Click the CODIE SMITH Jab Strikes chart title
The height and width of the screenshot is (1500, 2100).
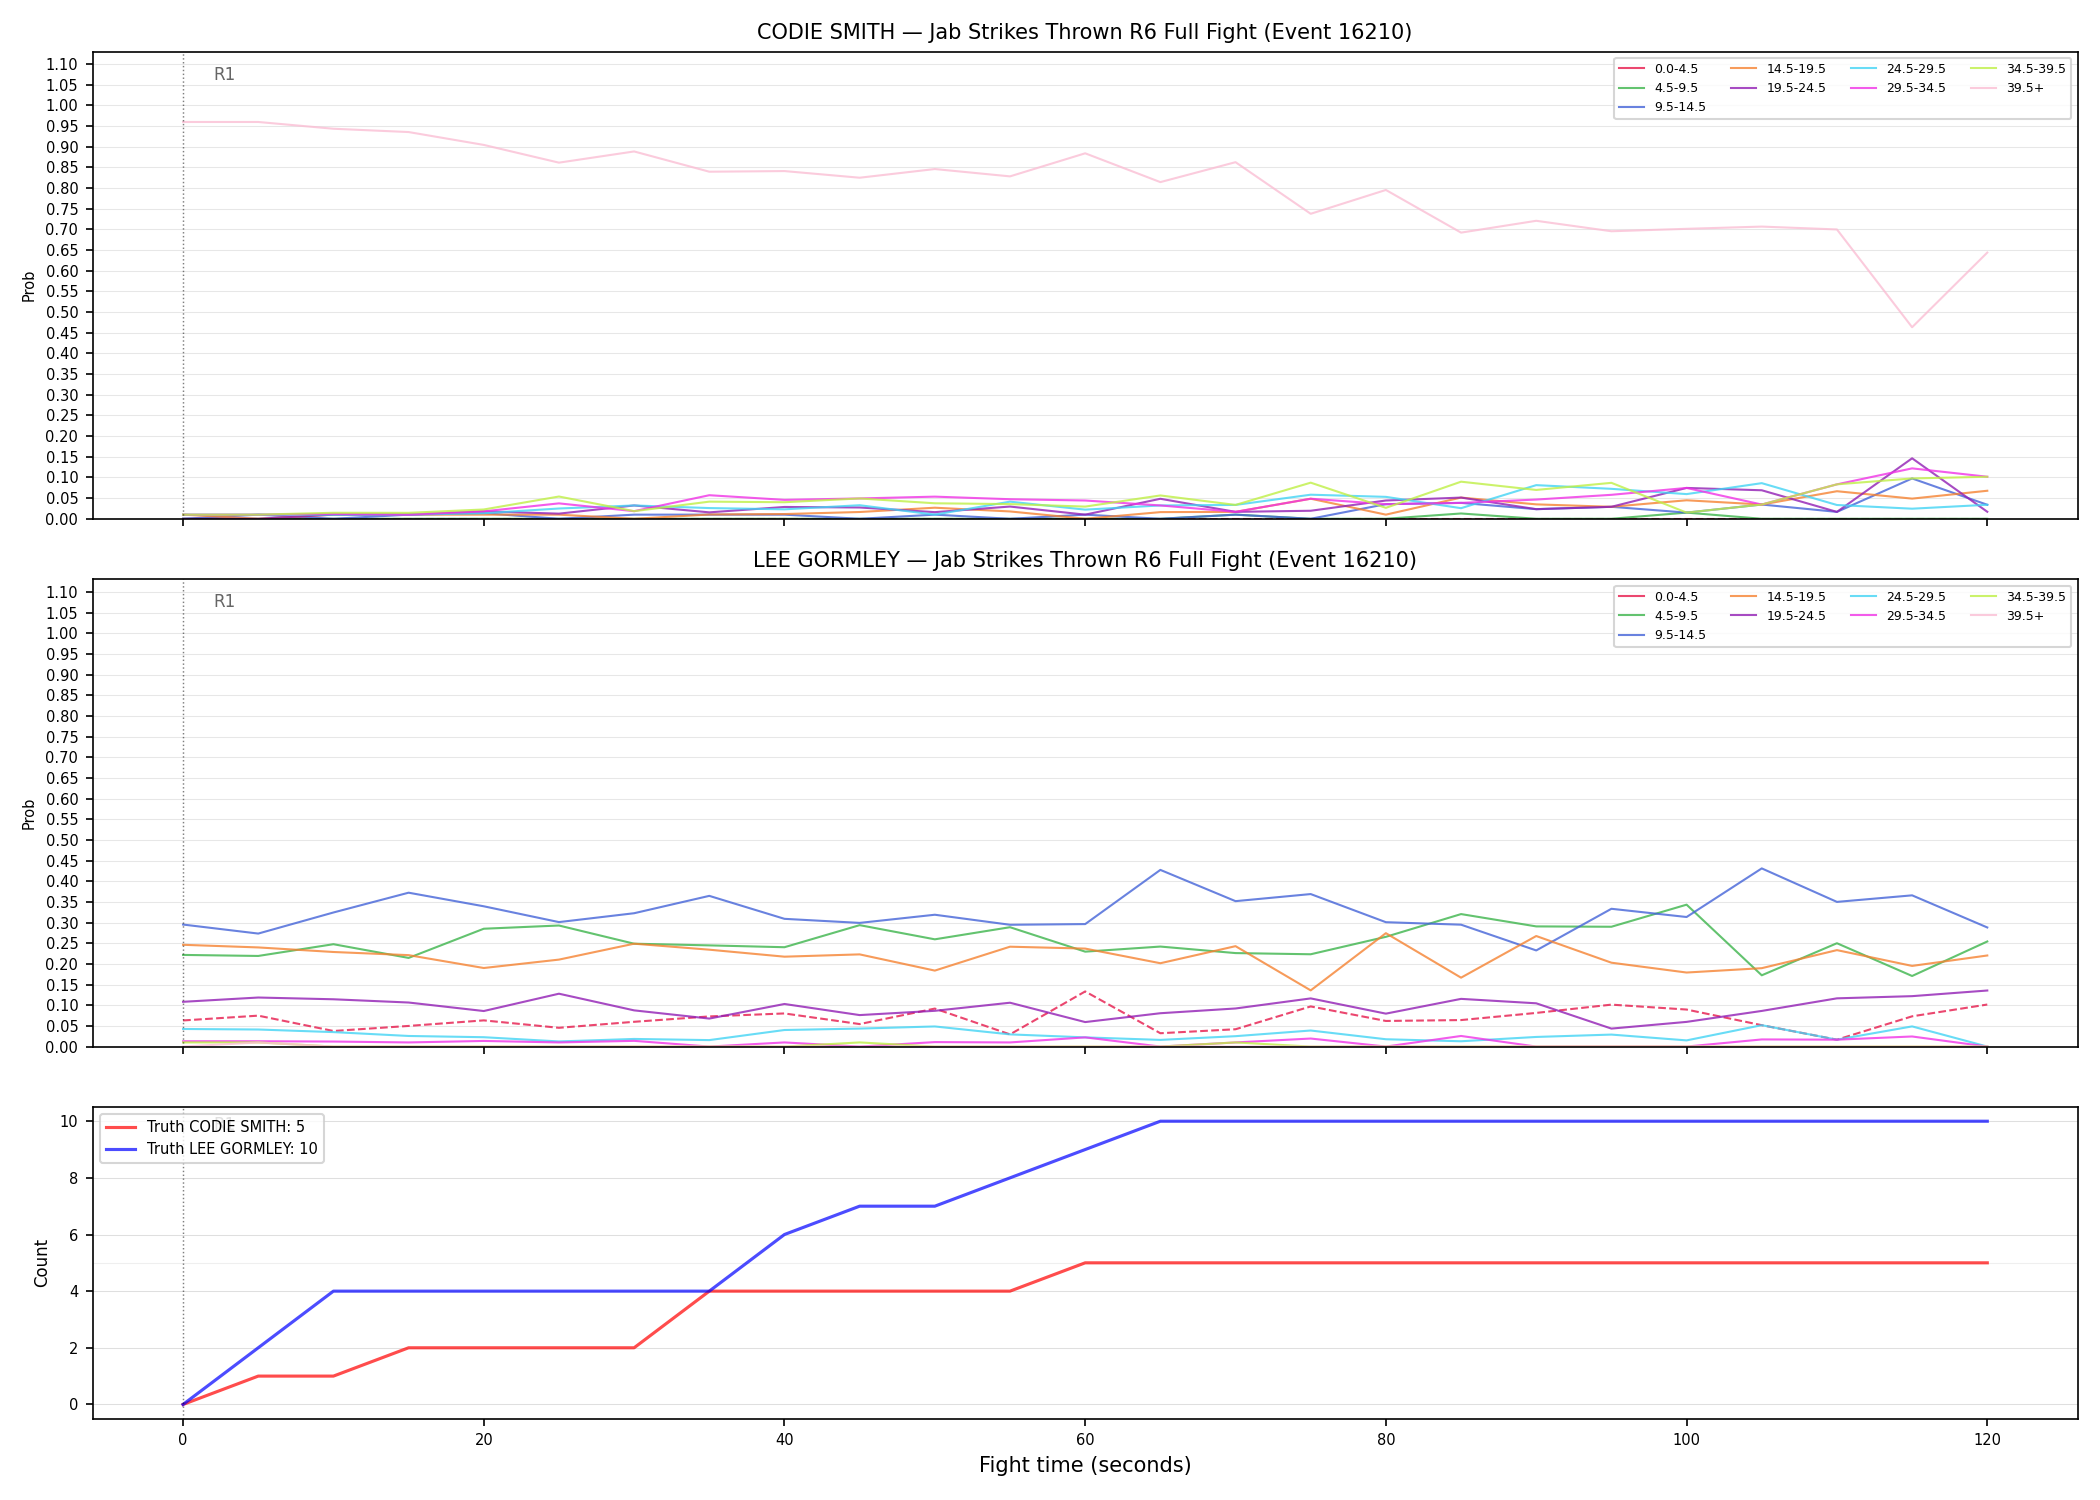click(x=1084, y=32)
